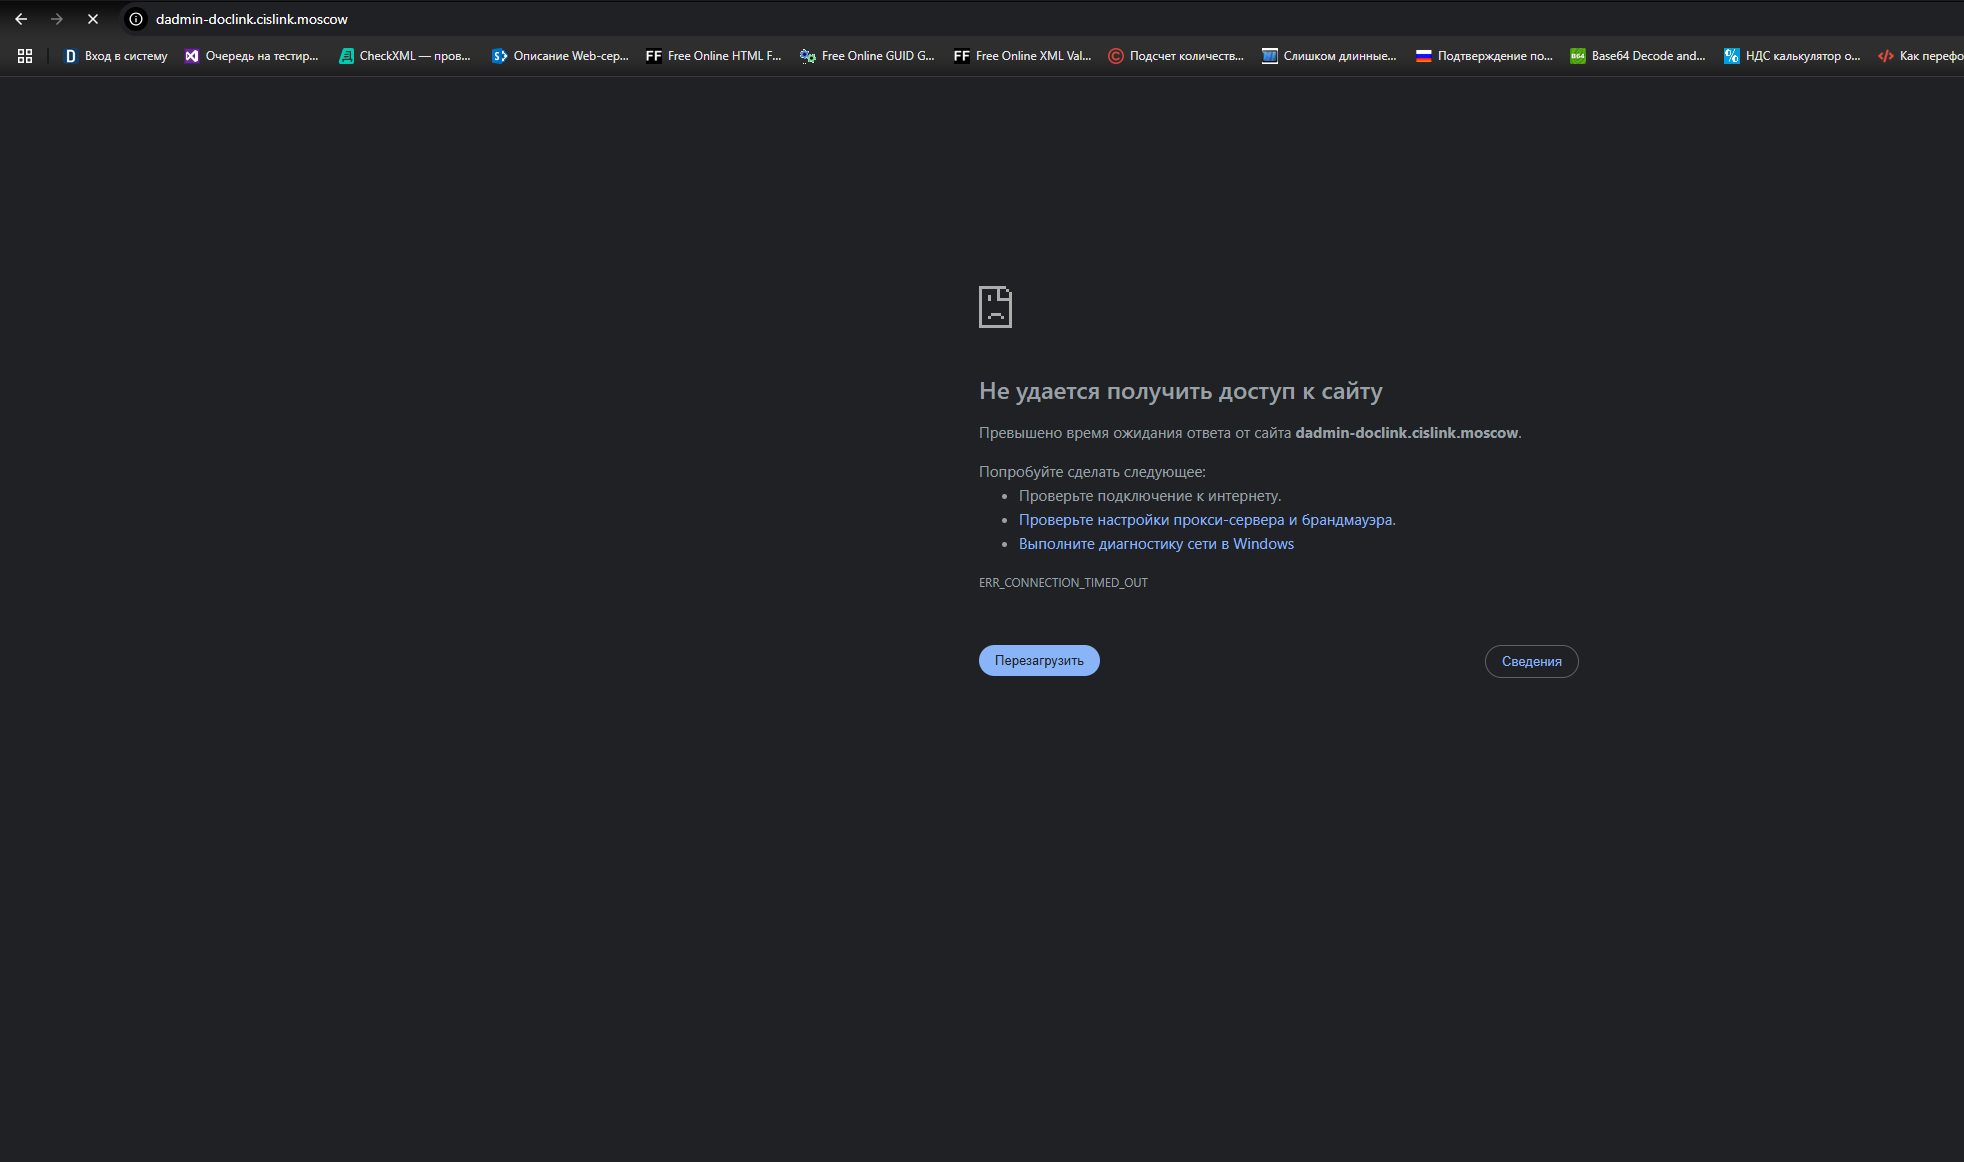
Task: Open the 'Слишком длинные...' bookmark
Action: (x=1329, y=56)
